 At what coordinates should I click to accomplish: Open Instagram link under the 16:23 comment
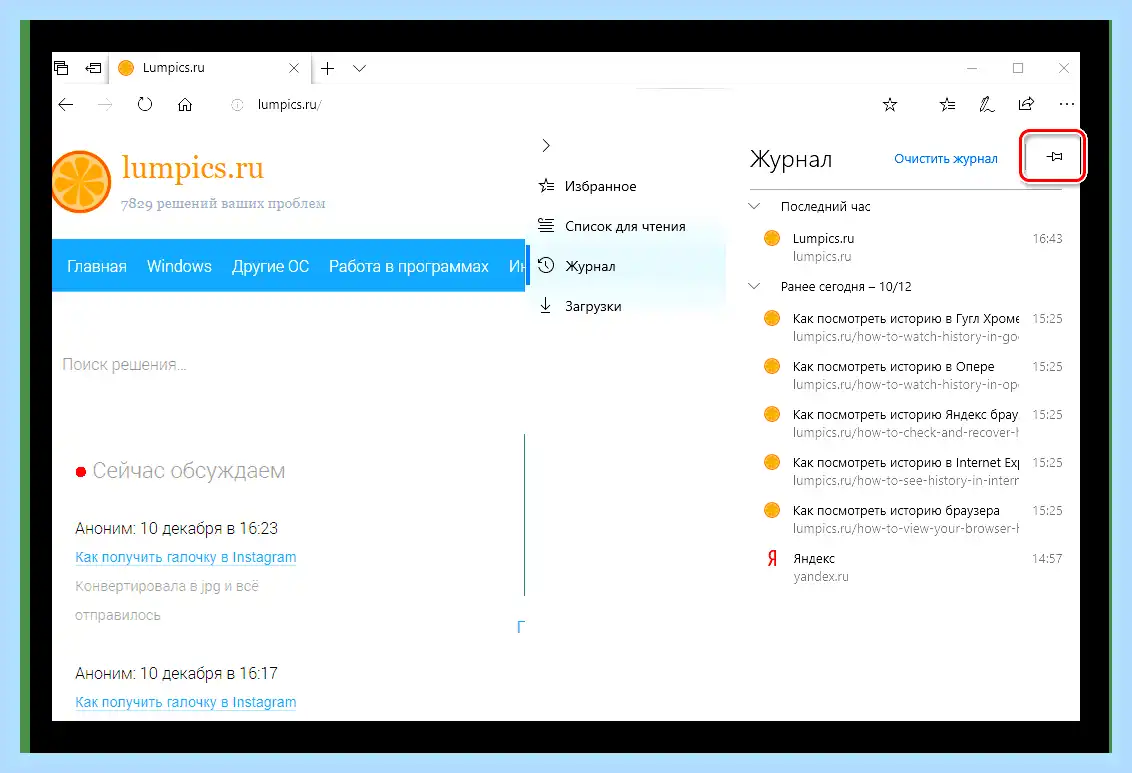click(x=186, y=557)
